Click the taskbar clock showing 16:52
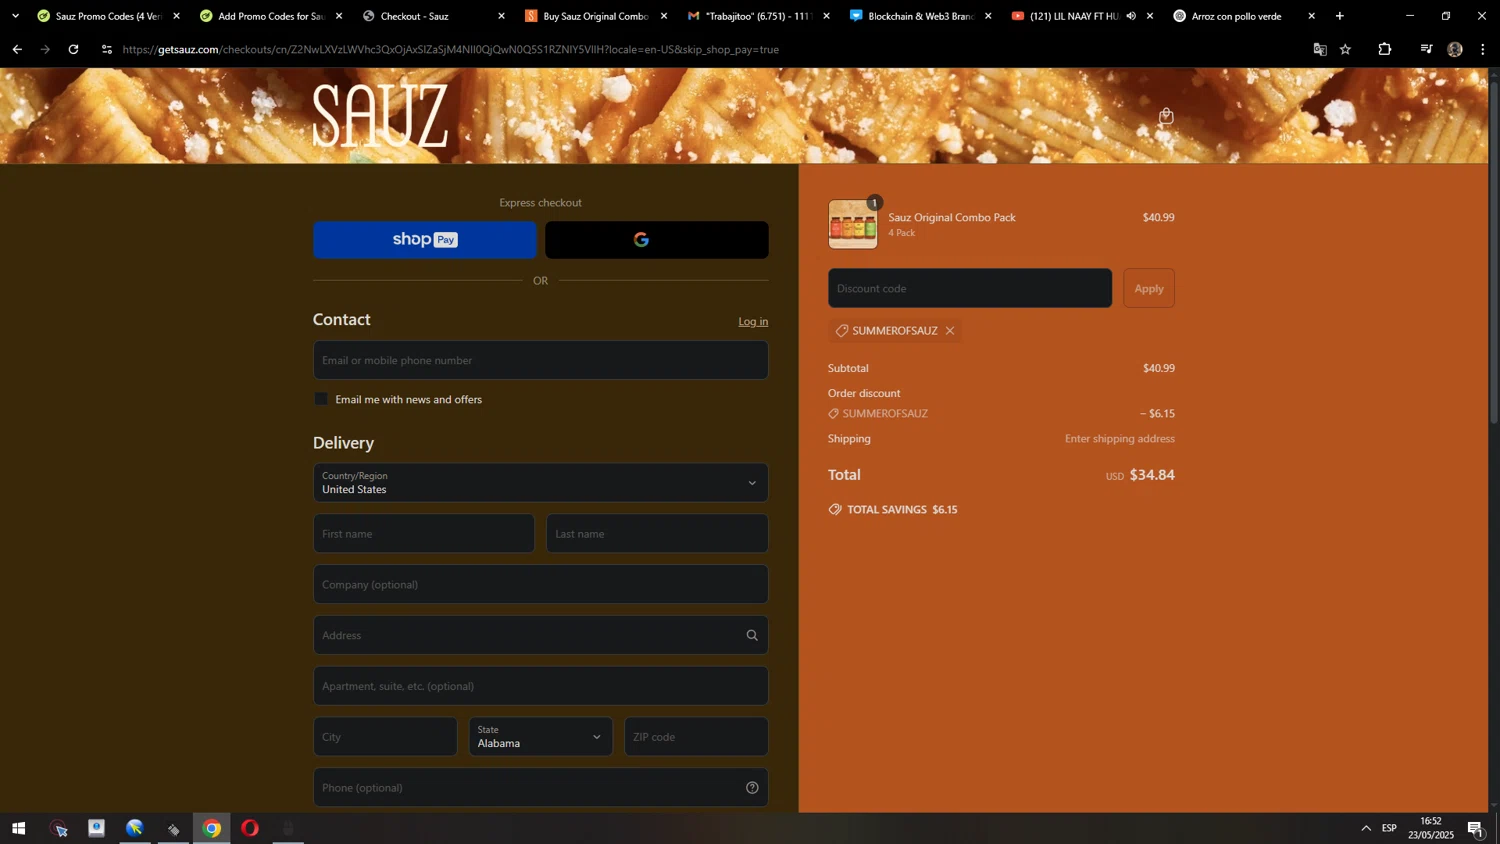 pyautogui.click(x=1431, y=828)
